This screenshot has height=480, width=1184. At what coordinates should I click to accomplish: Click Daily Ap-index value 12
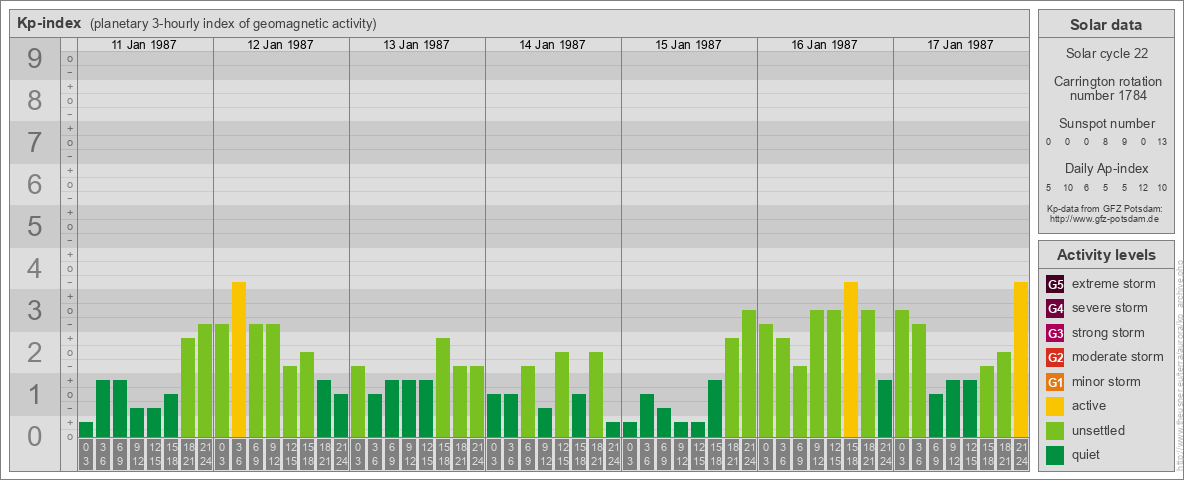click(x=1143, y=187)
